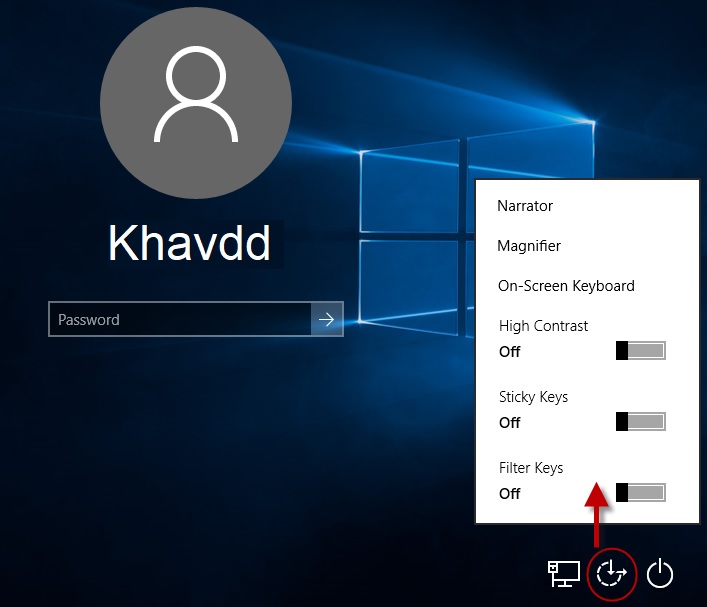The height and width of the screenshot is (607, 707).
Task: Focus the Password input field
Action: [180, 320]
